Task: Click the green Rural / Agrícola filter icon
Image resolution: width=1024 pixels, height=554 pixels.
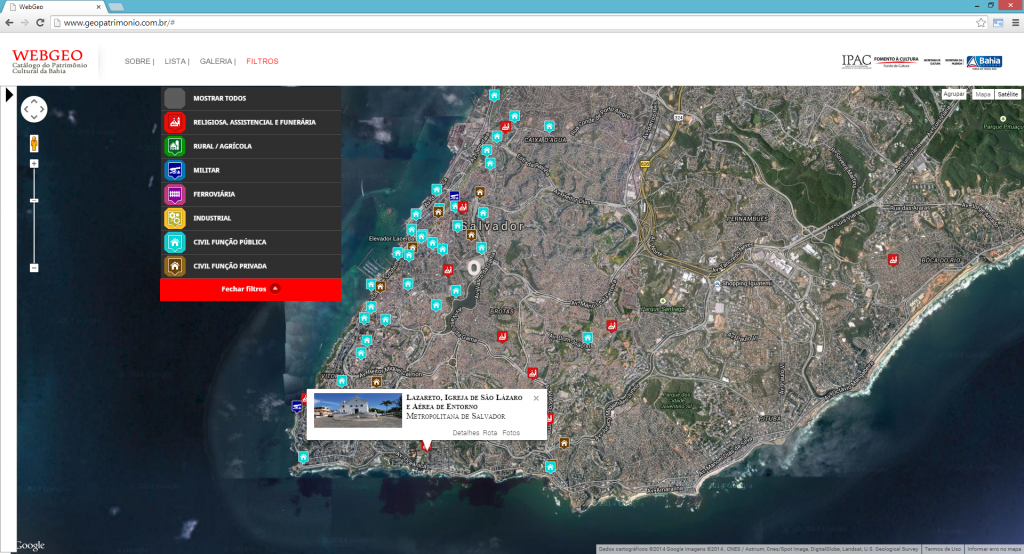Action: pos(175,146)
